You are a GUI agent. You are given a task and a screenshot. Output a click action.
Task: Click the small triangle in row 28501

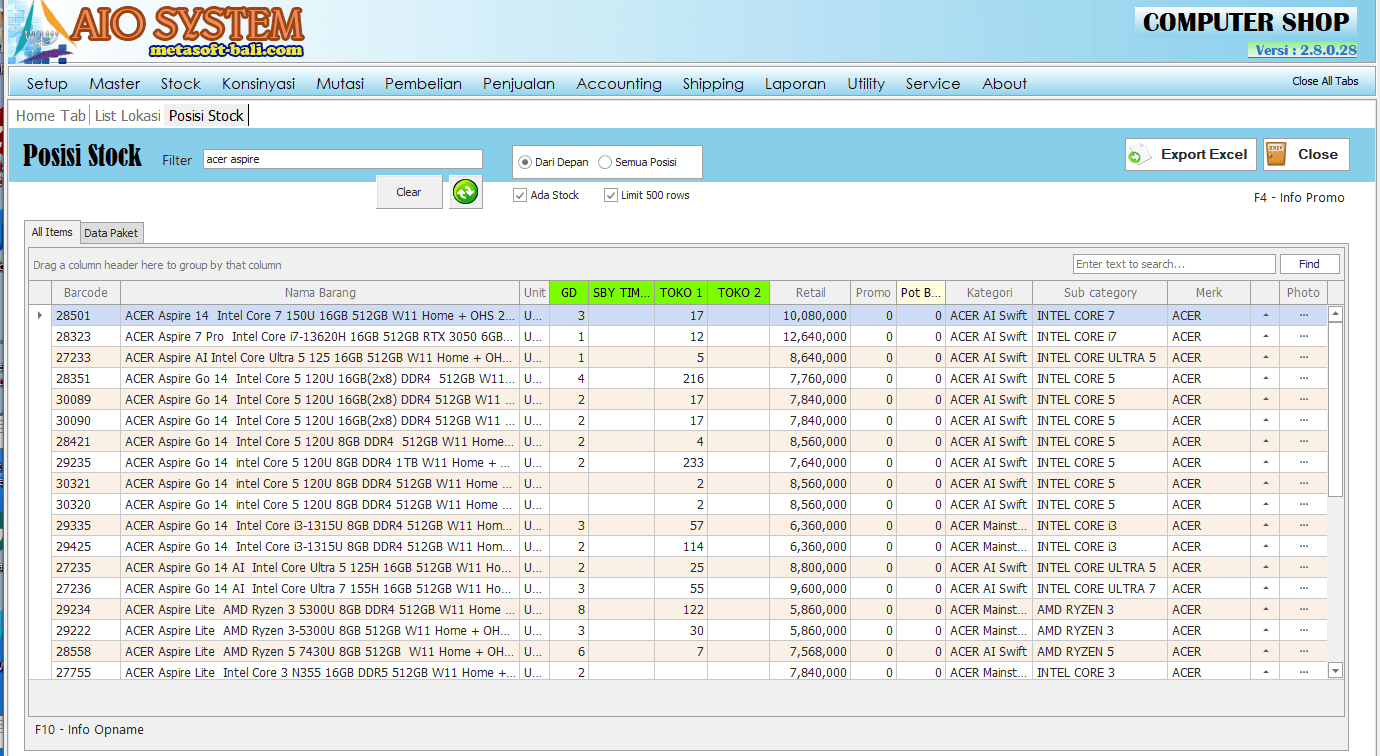tap(1265, 315)
